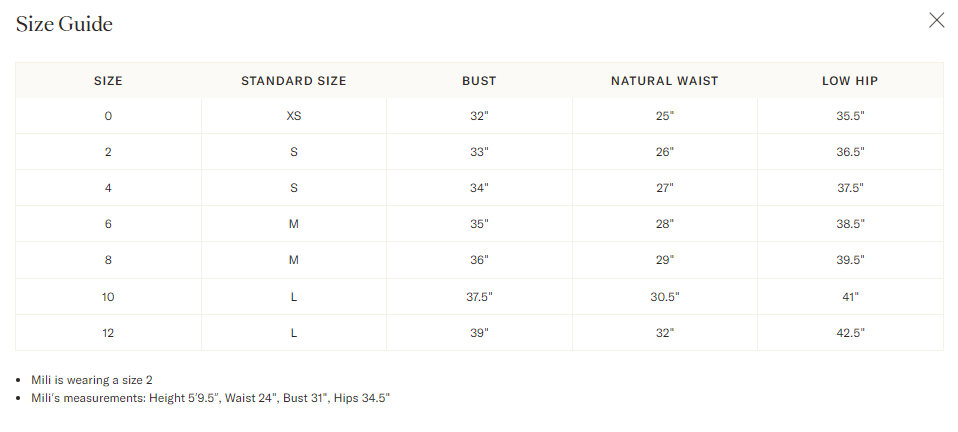Click the LOW HIP column header

pos(850,81)
